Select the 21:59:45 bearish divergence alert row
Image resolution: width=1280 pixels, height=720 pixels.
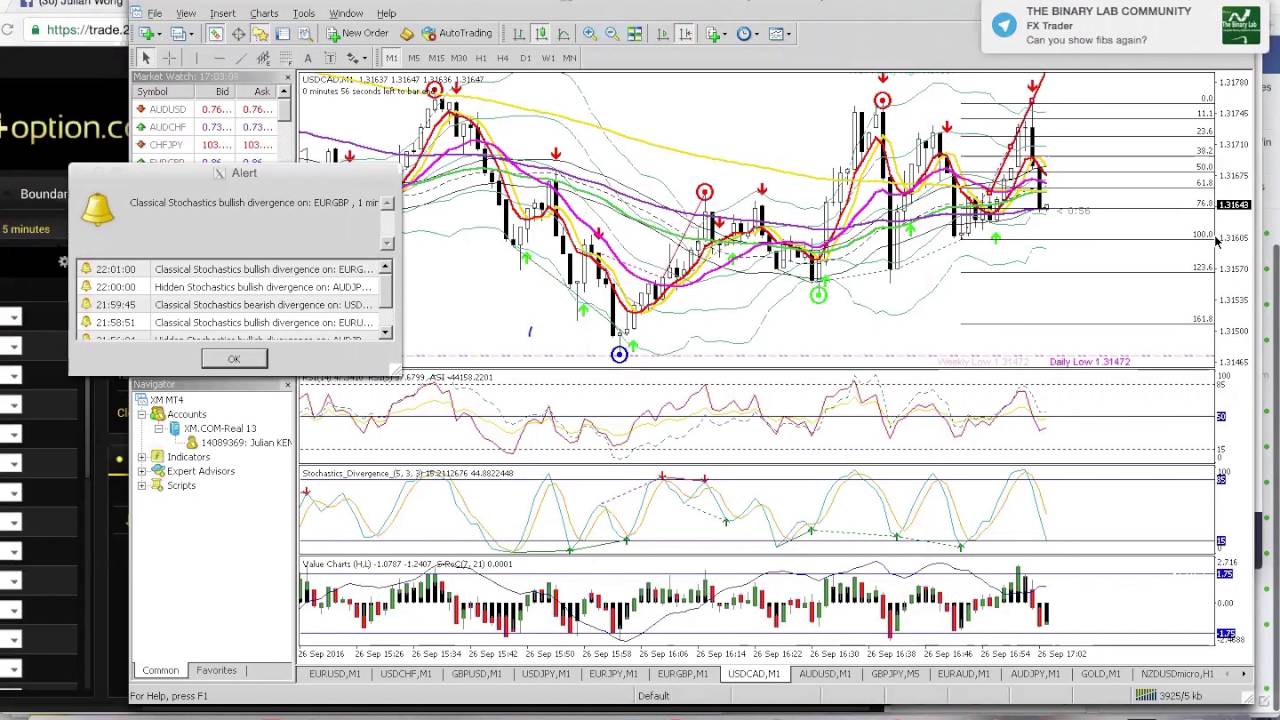click(x=228, y=305)
